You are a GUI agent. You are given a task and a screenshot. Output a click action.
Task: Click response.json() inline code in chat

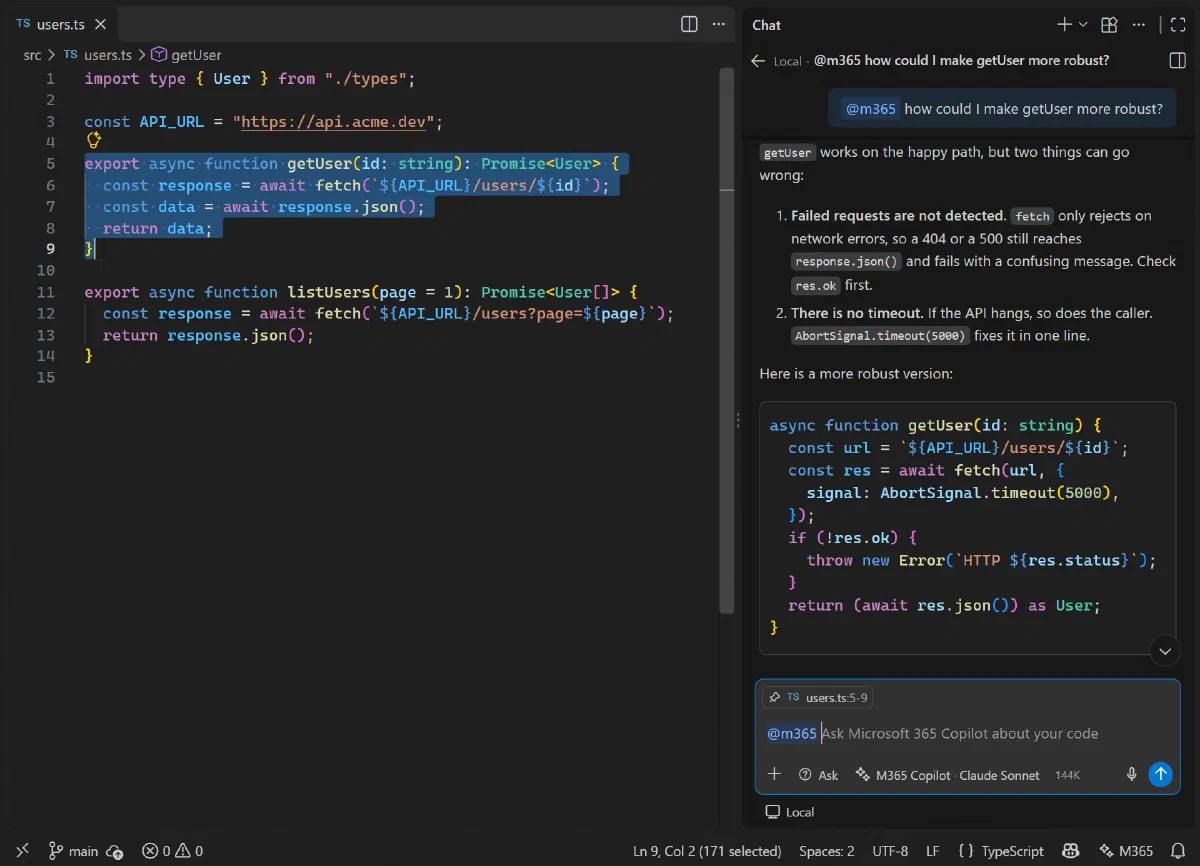point(846,261)
